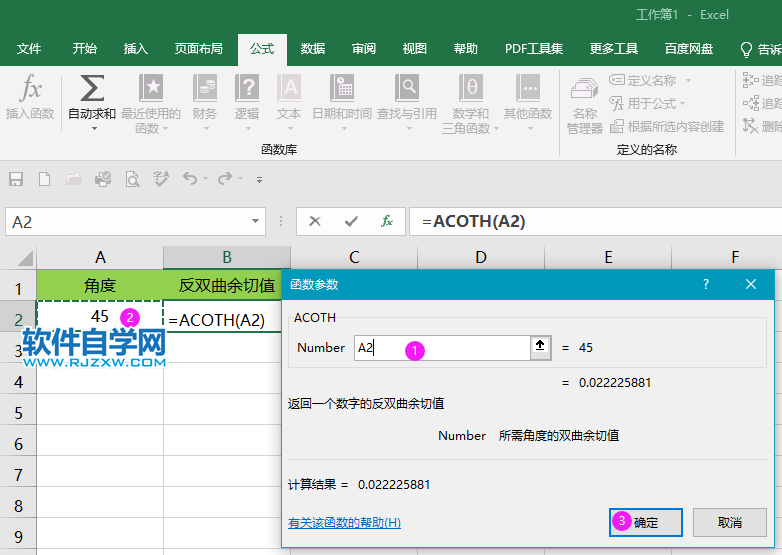Viewport: 782px width, 555px height.
Task: Open the Date and Time functions menu
Action: pyautogui.click(x=341, y=100)
